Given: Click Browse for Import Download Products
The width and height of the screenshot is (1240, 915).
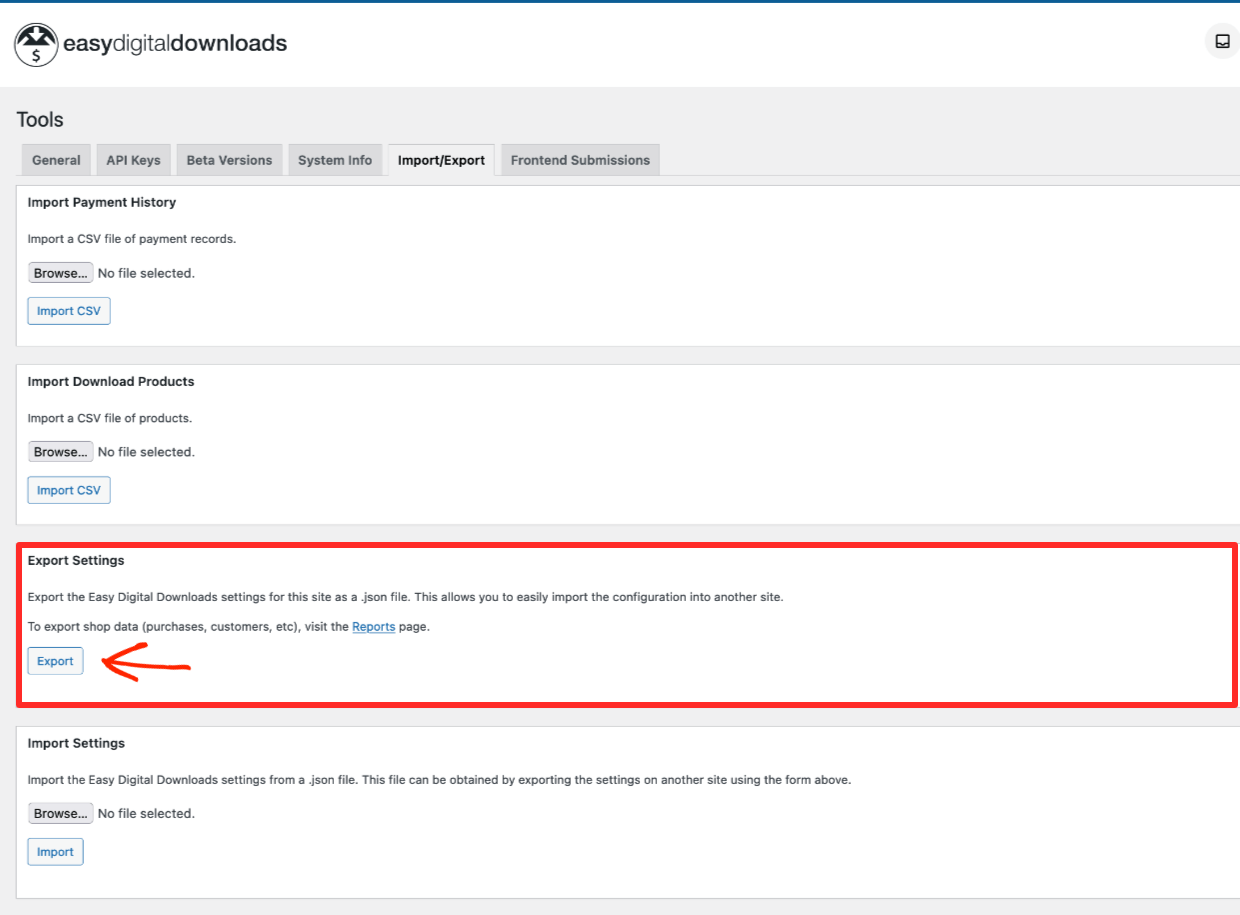Looking at the screenshot, I should point(60,451).
